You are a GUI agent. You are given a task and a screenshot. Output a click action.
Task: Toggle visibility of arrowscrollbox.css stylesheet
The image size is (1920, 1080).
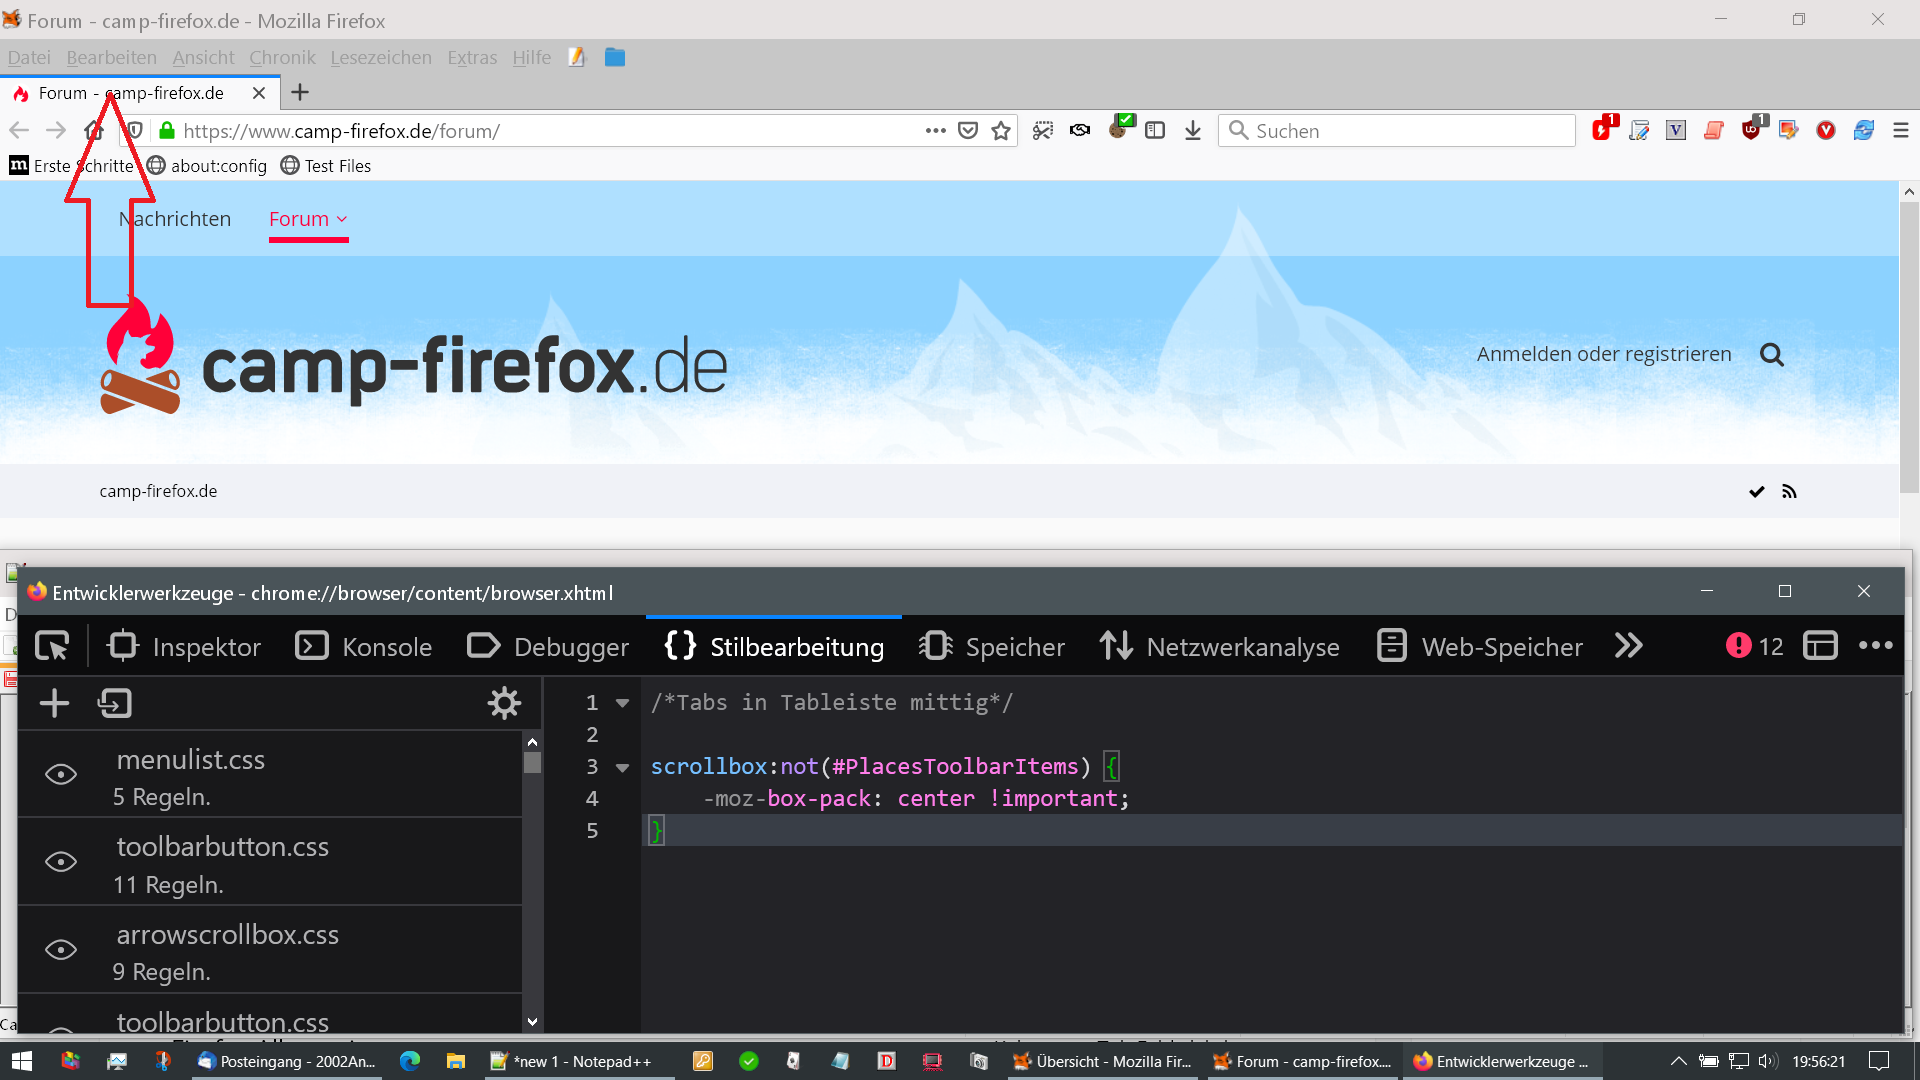click(61, 950)
